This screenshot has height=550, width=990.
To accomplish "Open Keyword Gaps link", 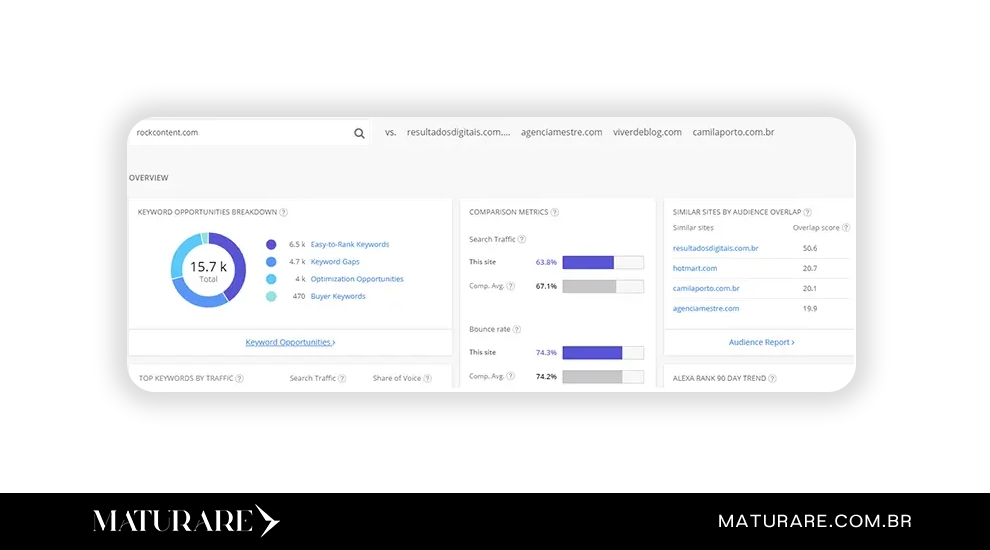I will pyautogui.click(x=335, y=262).
